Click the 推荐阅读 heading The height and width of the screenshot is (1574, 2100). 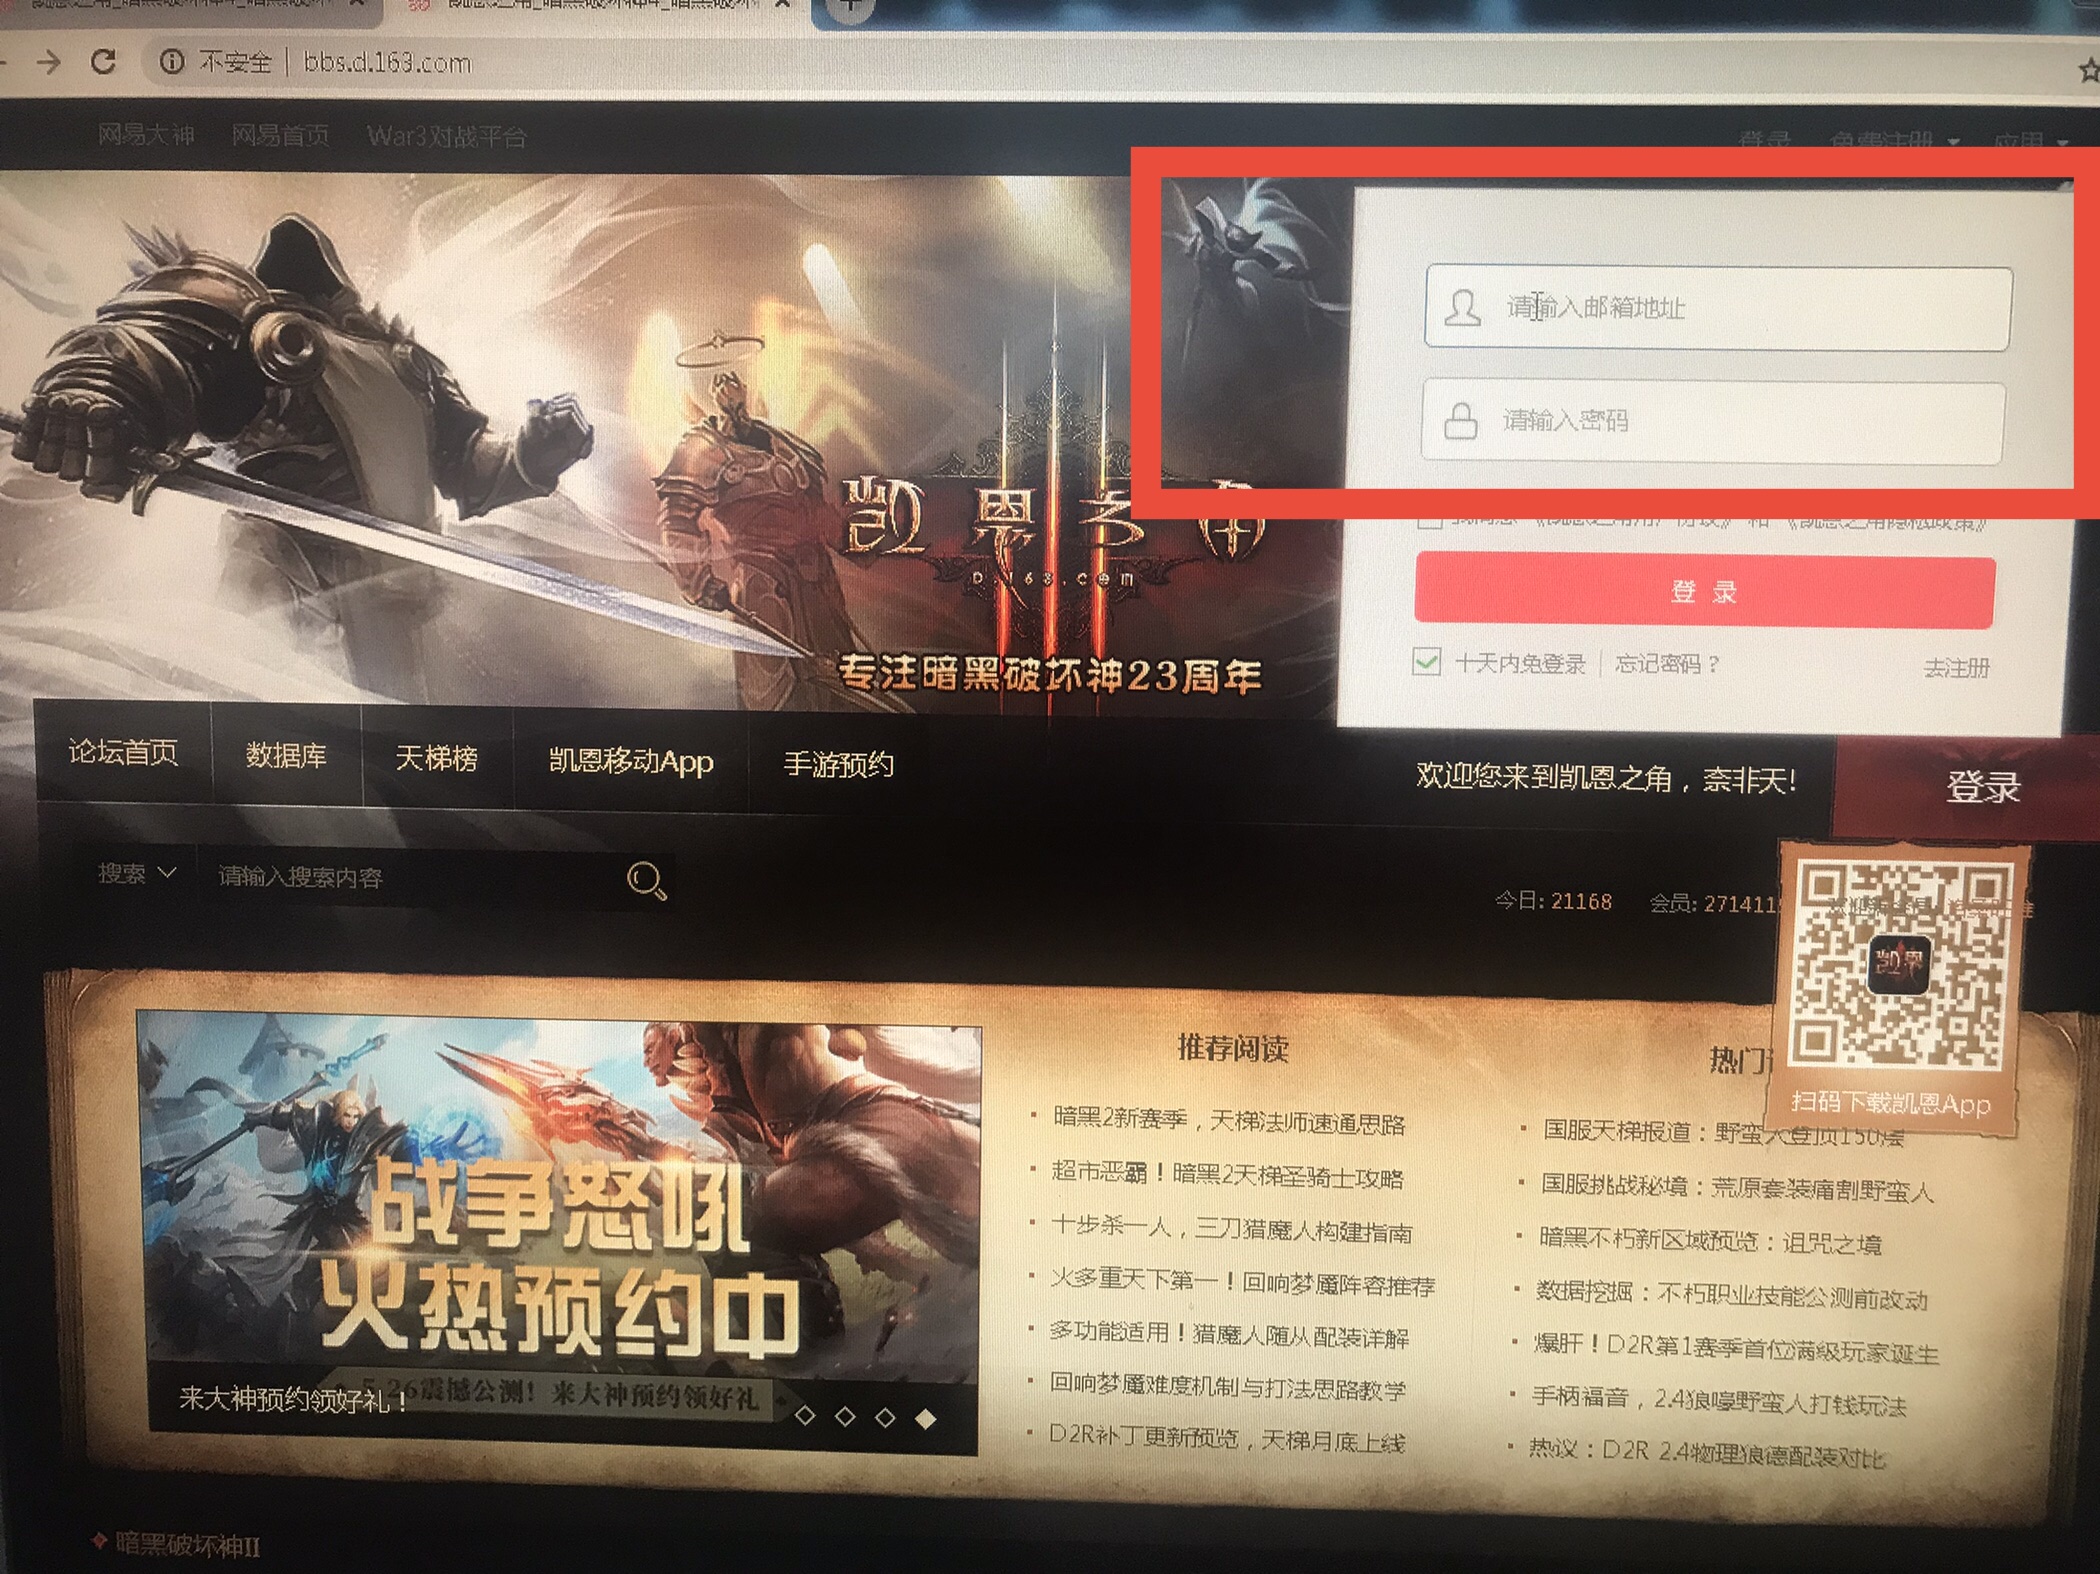(1232, 1048)
